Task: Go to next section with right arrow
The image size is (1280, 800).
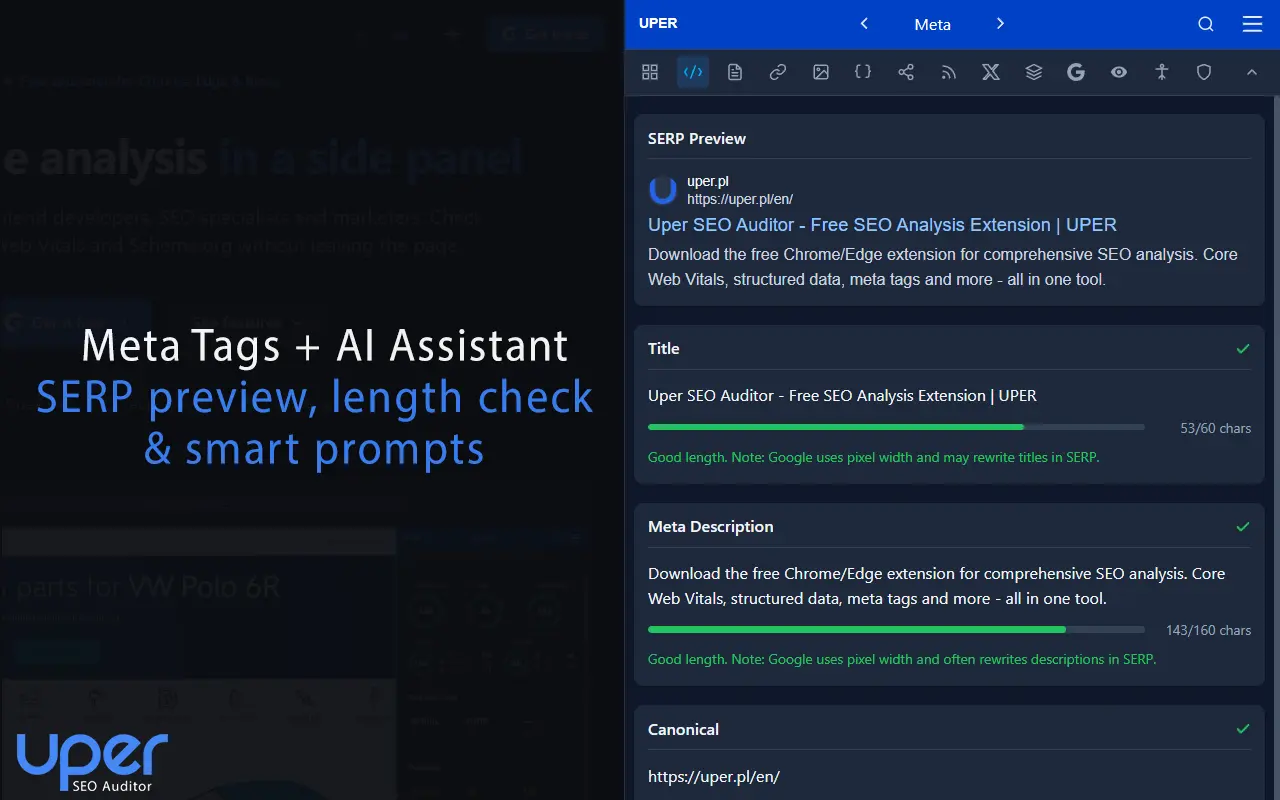Action: point(999,24)
